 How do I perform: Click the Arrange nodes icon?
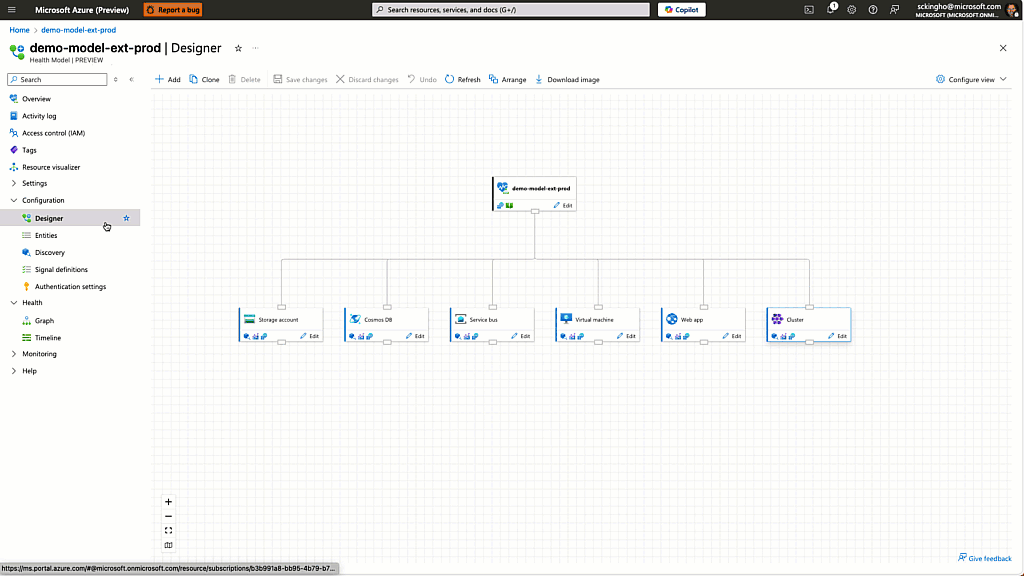[494, 80]
